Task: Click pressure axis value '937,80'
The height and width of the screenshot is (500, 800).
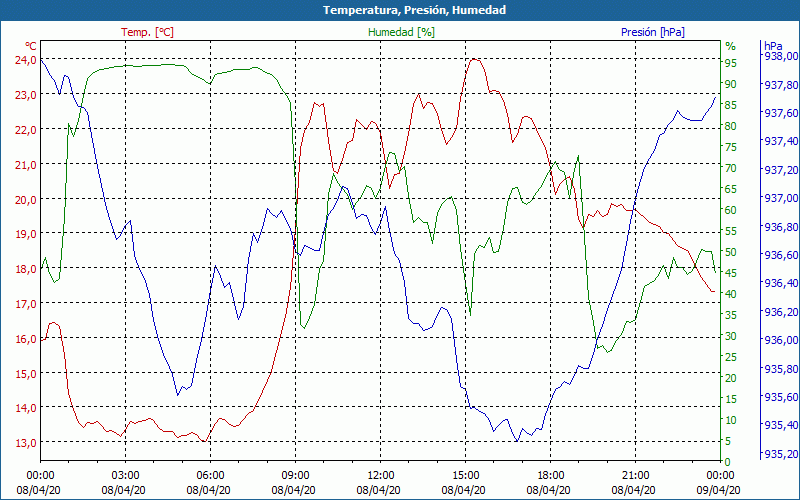Action: 782,85
